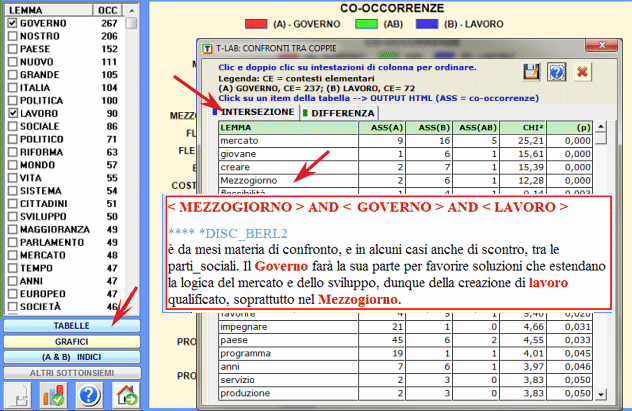
Task: Open the help question mark icon bottom left
Action: (x=88, y=395)
